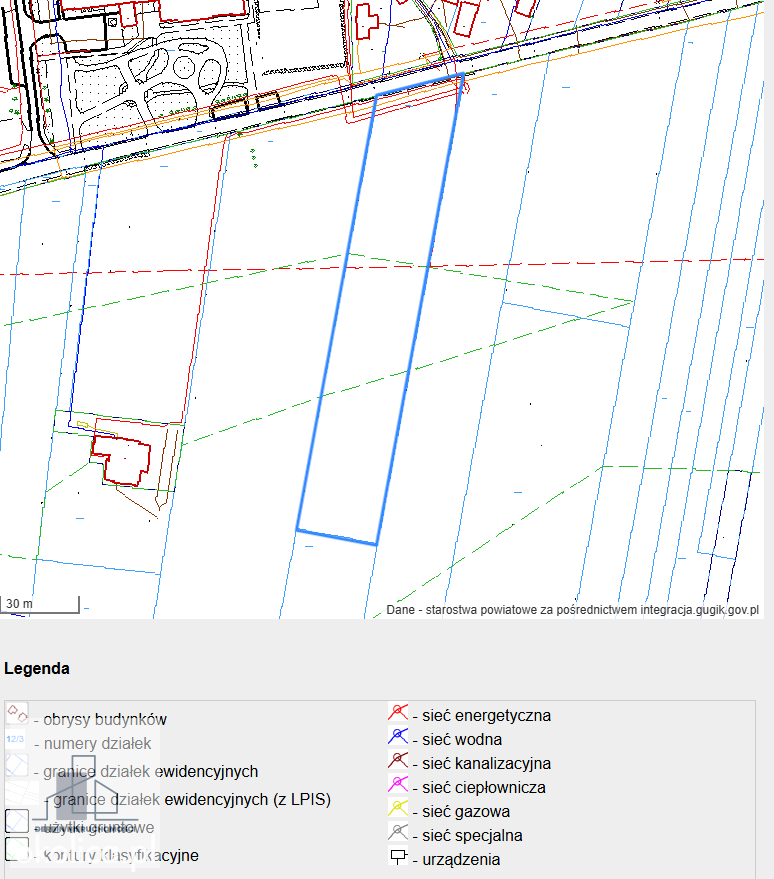This screenshot has width=774, height=879.
Task: Select the numery działek legend icon
Action: tap(16, 739)
